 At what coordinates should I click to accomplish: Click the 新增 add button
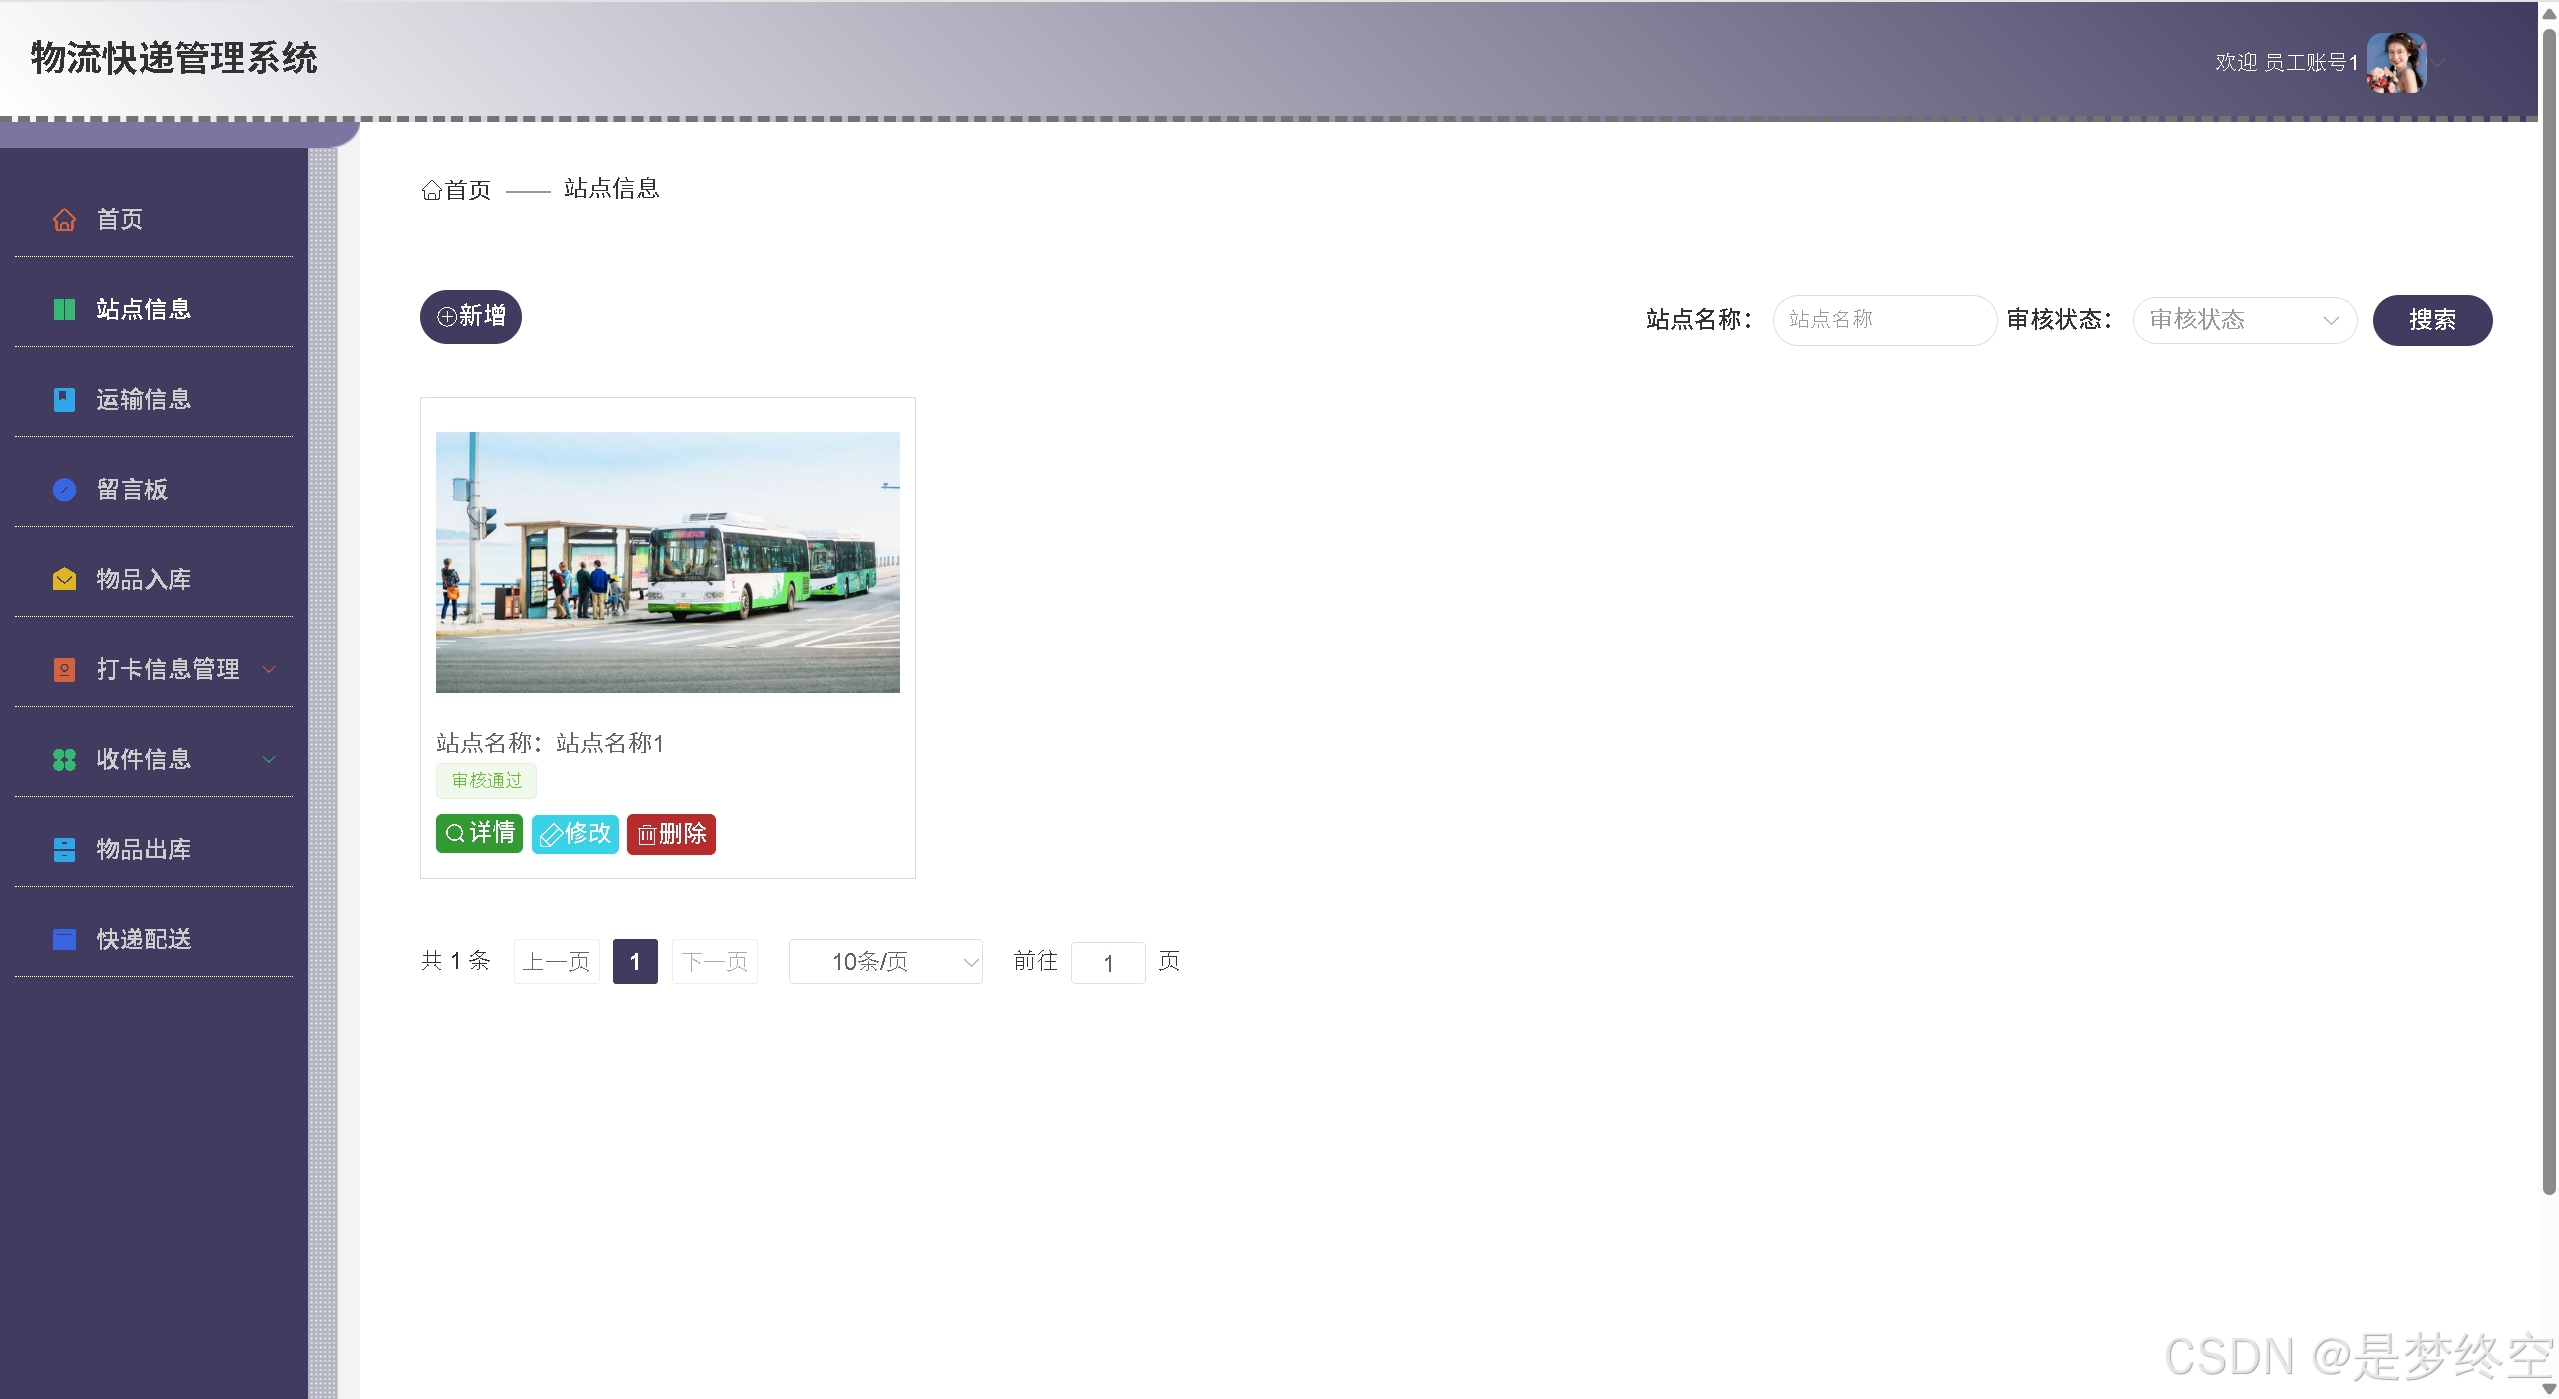coord(471,317)
